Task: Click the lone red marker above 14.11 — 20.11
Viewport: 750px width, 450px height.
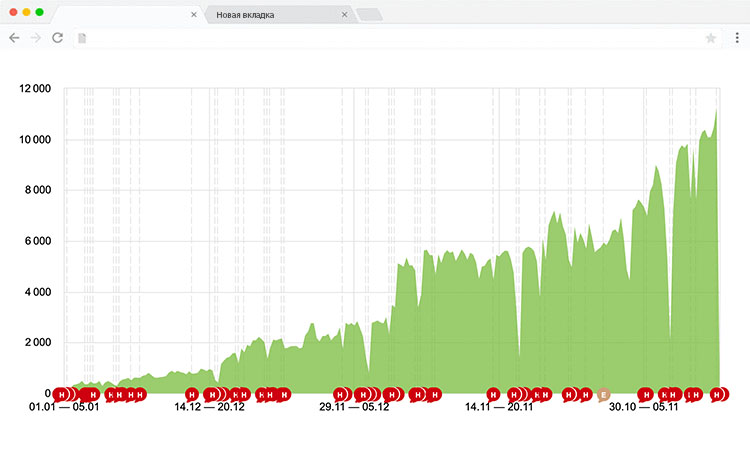Action: [493, 394]
